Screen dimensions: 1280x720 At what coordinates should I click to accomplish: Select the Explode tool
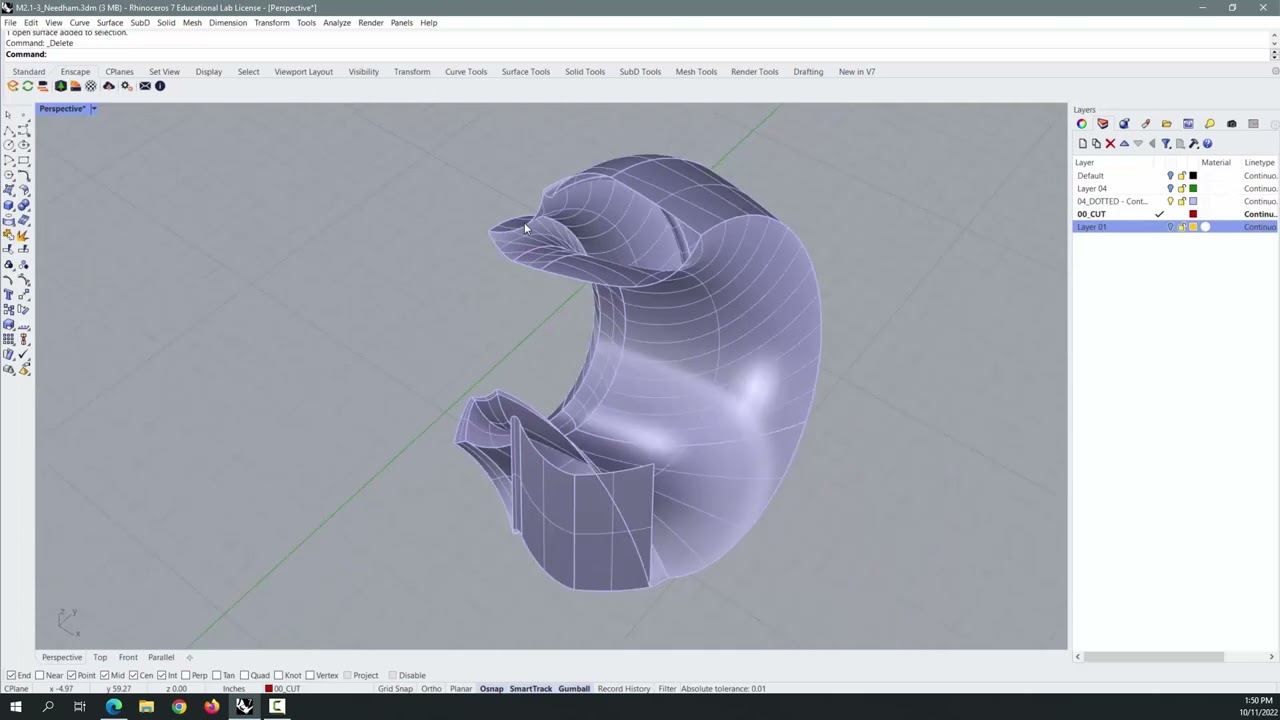coord(23,234)
